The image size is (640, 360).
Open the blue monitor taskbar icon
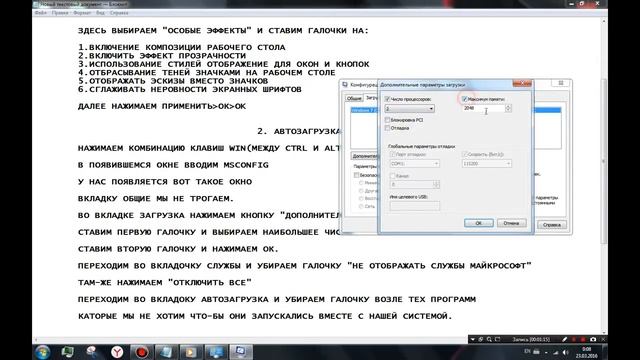pyautogui.click(x=216, y=352)
